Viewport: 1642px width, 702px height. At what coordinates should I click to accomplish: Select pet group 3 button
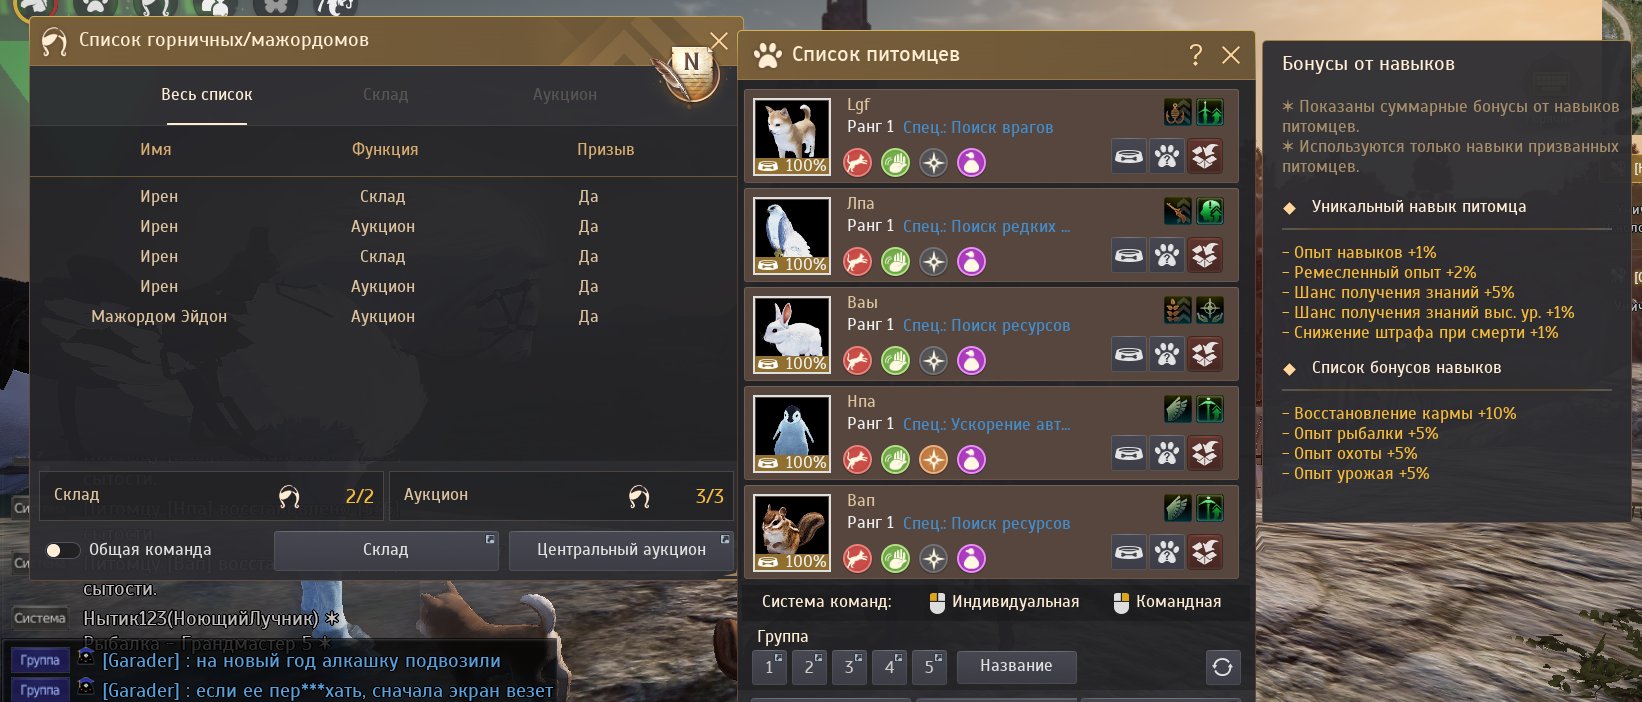click(849, 667)
